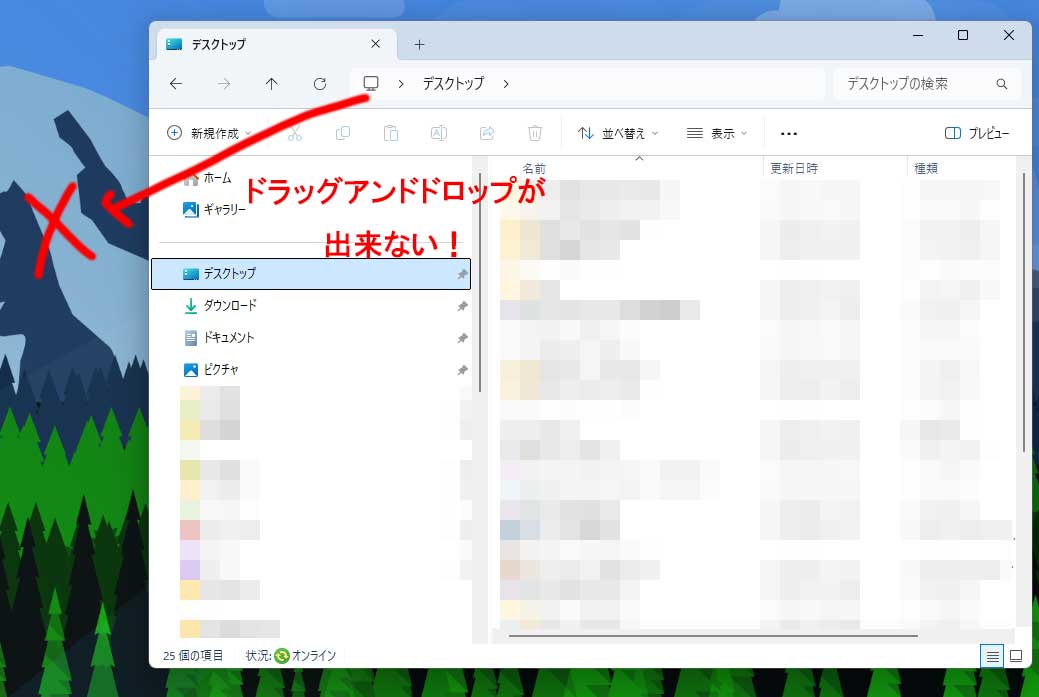Viewport: 1039px width, 697px height.
Task: Go up one folder level
Action: 271,84
